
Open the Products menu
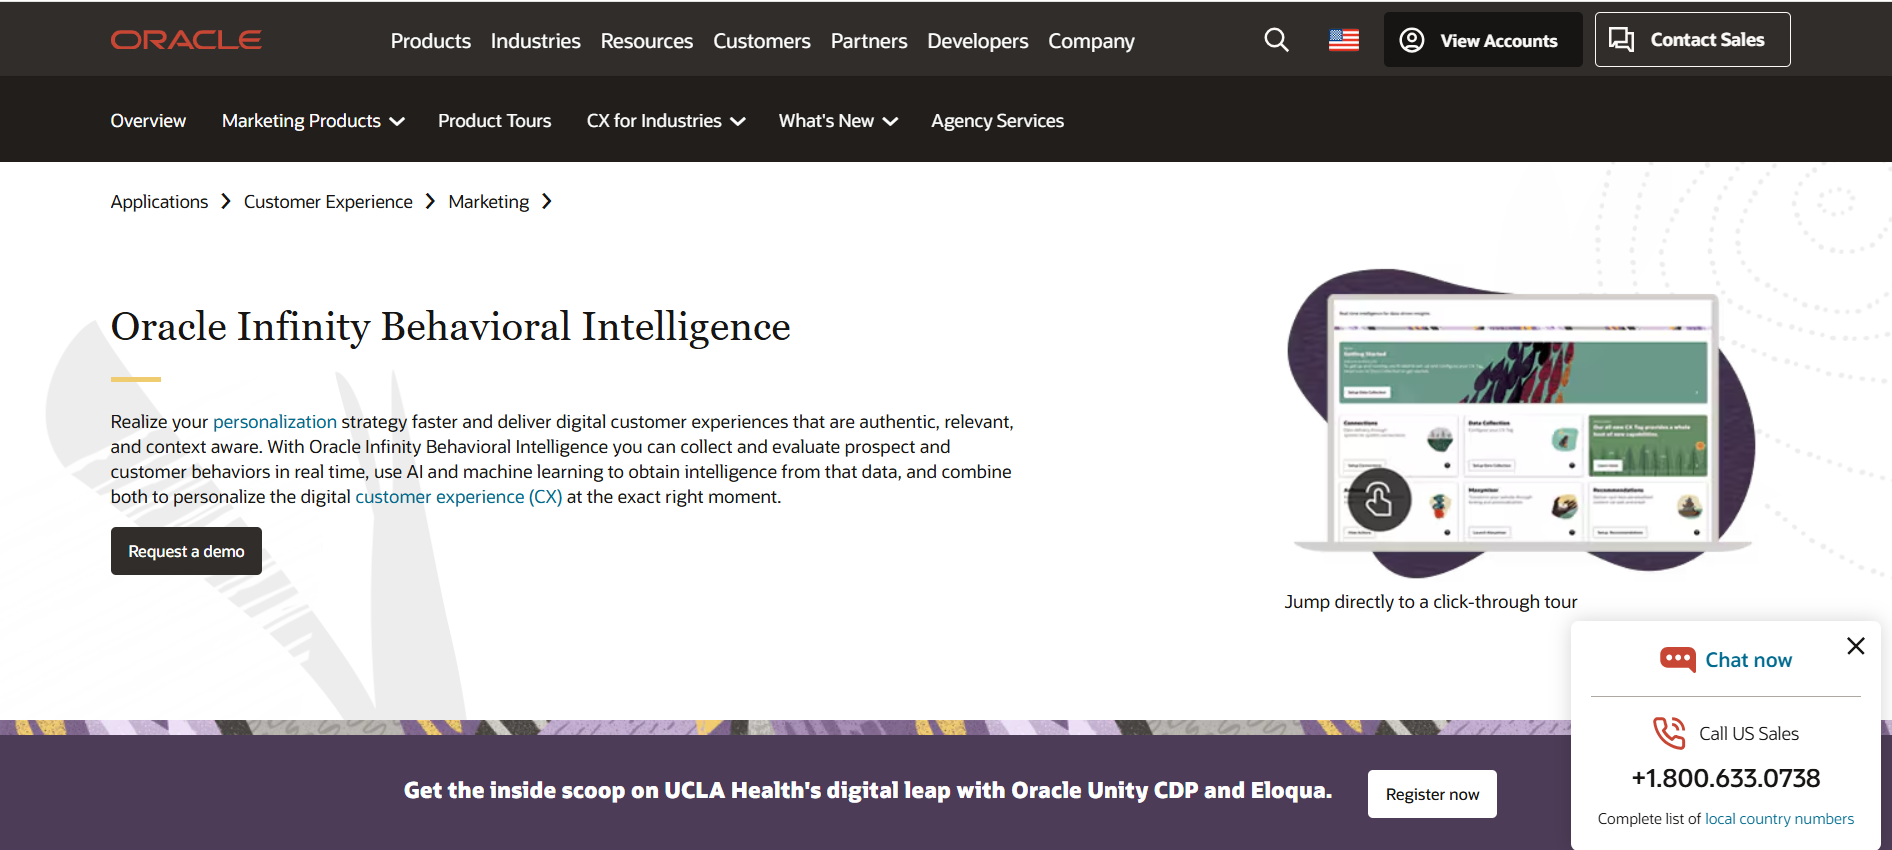(x=430, y=41)
